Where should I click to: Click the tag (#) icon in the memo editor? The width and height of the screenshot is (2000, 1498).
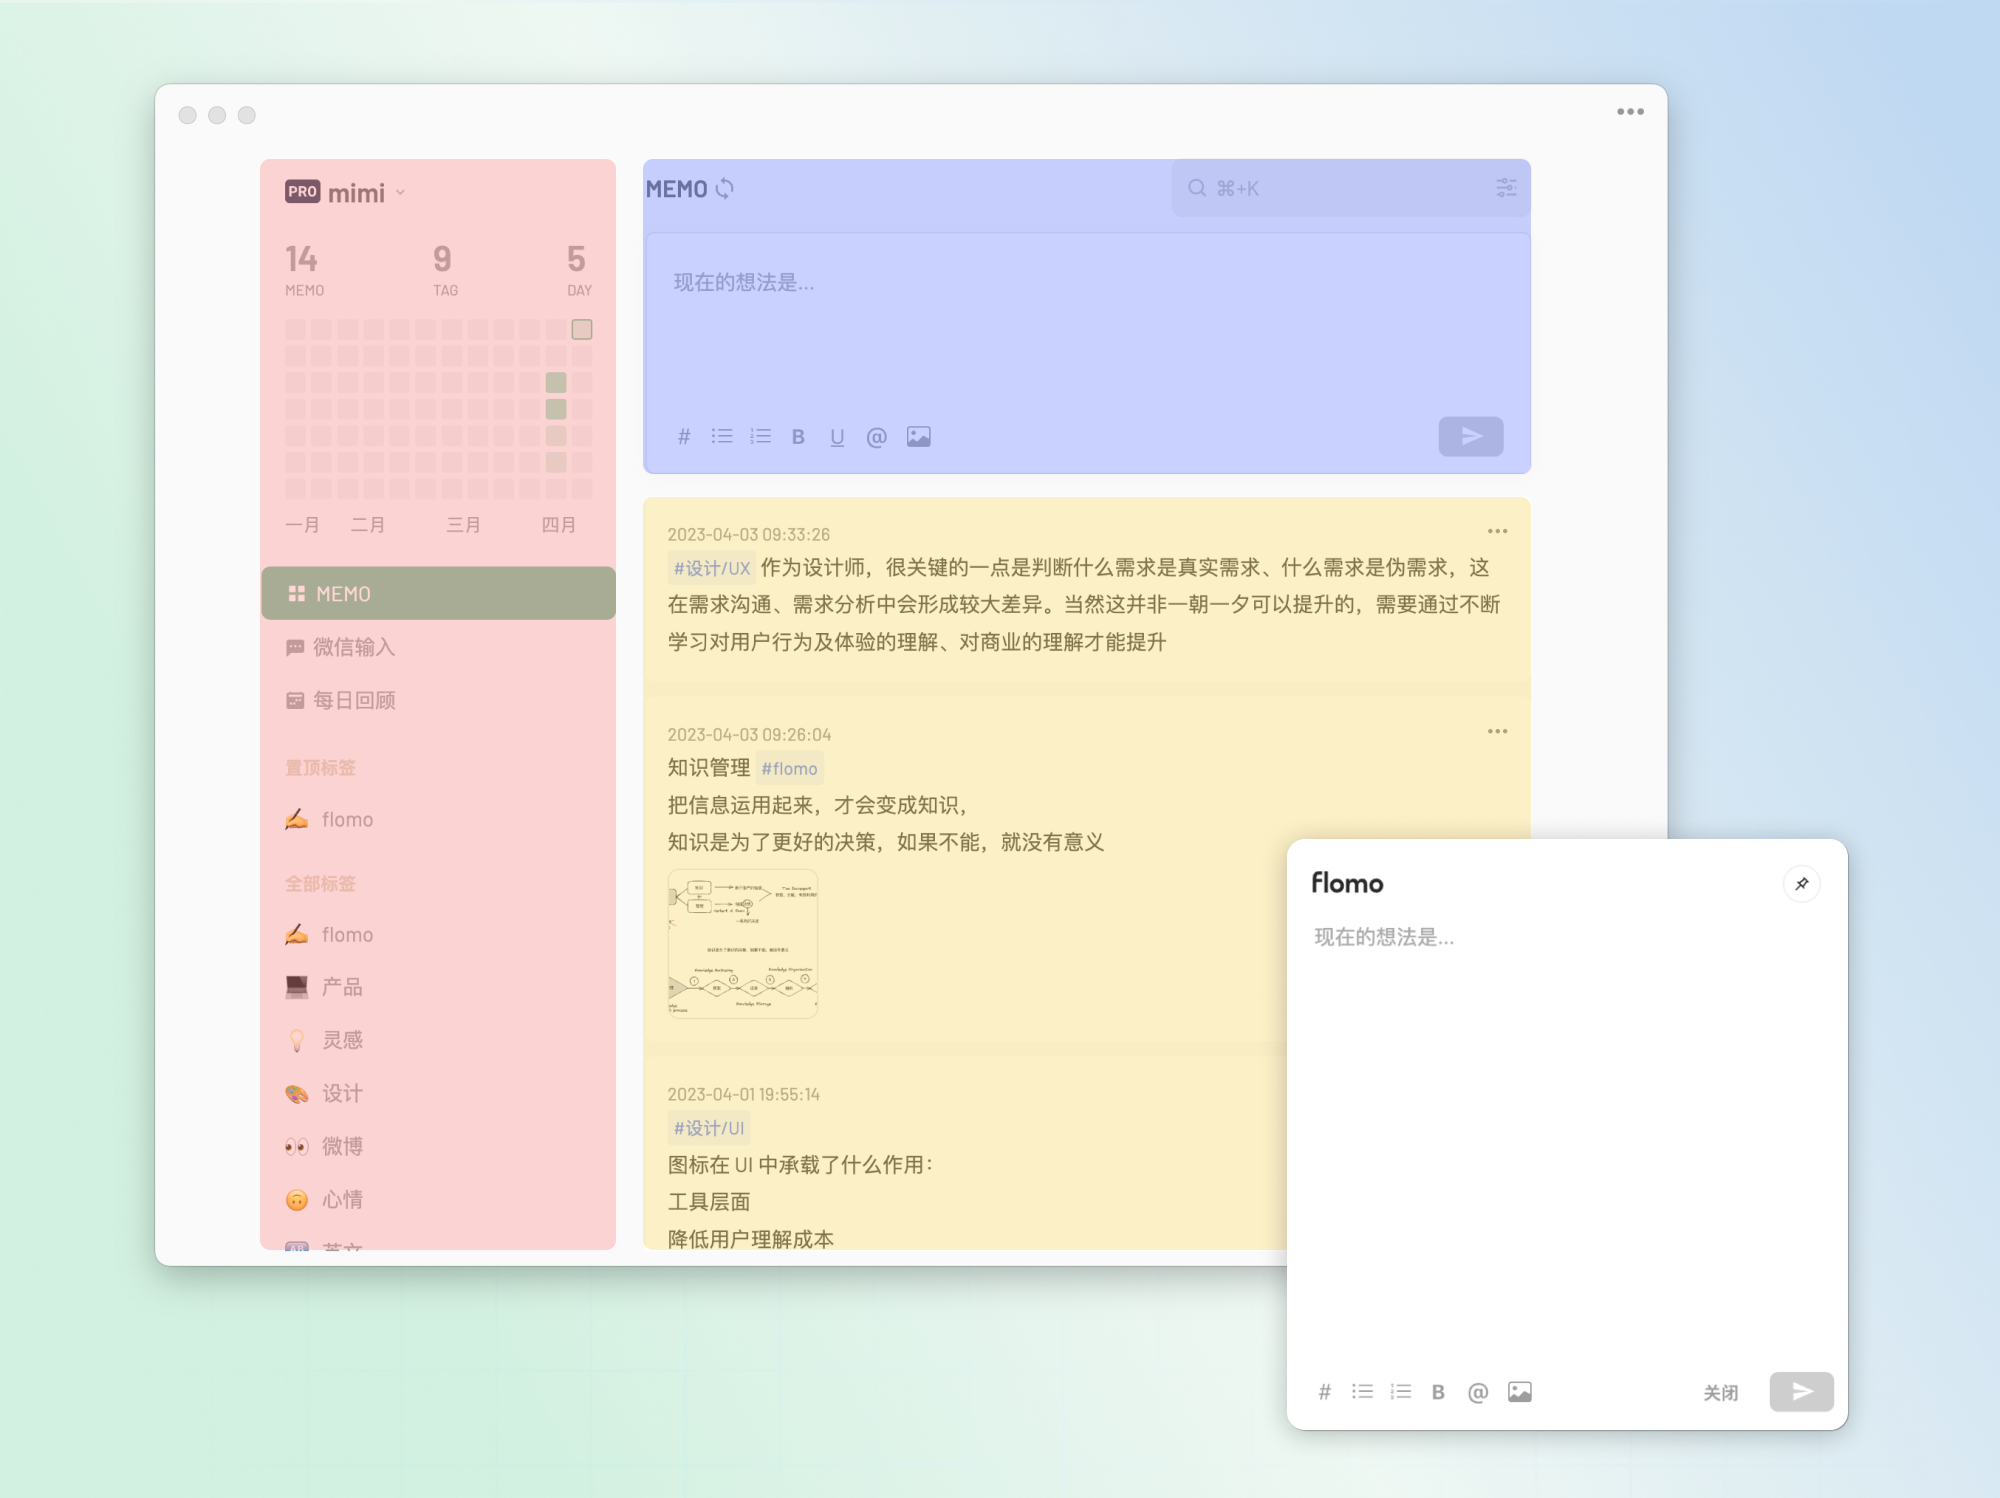[683, 436]
